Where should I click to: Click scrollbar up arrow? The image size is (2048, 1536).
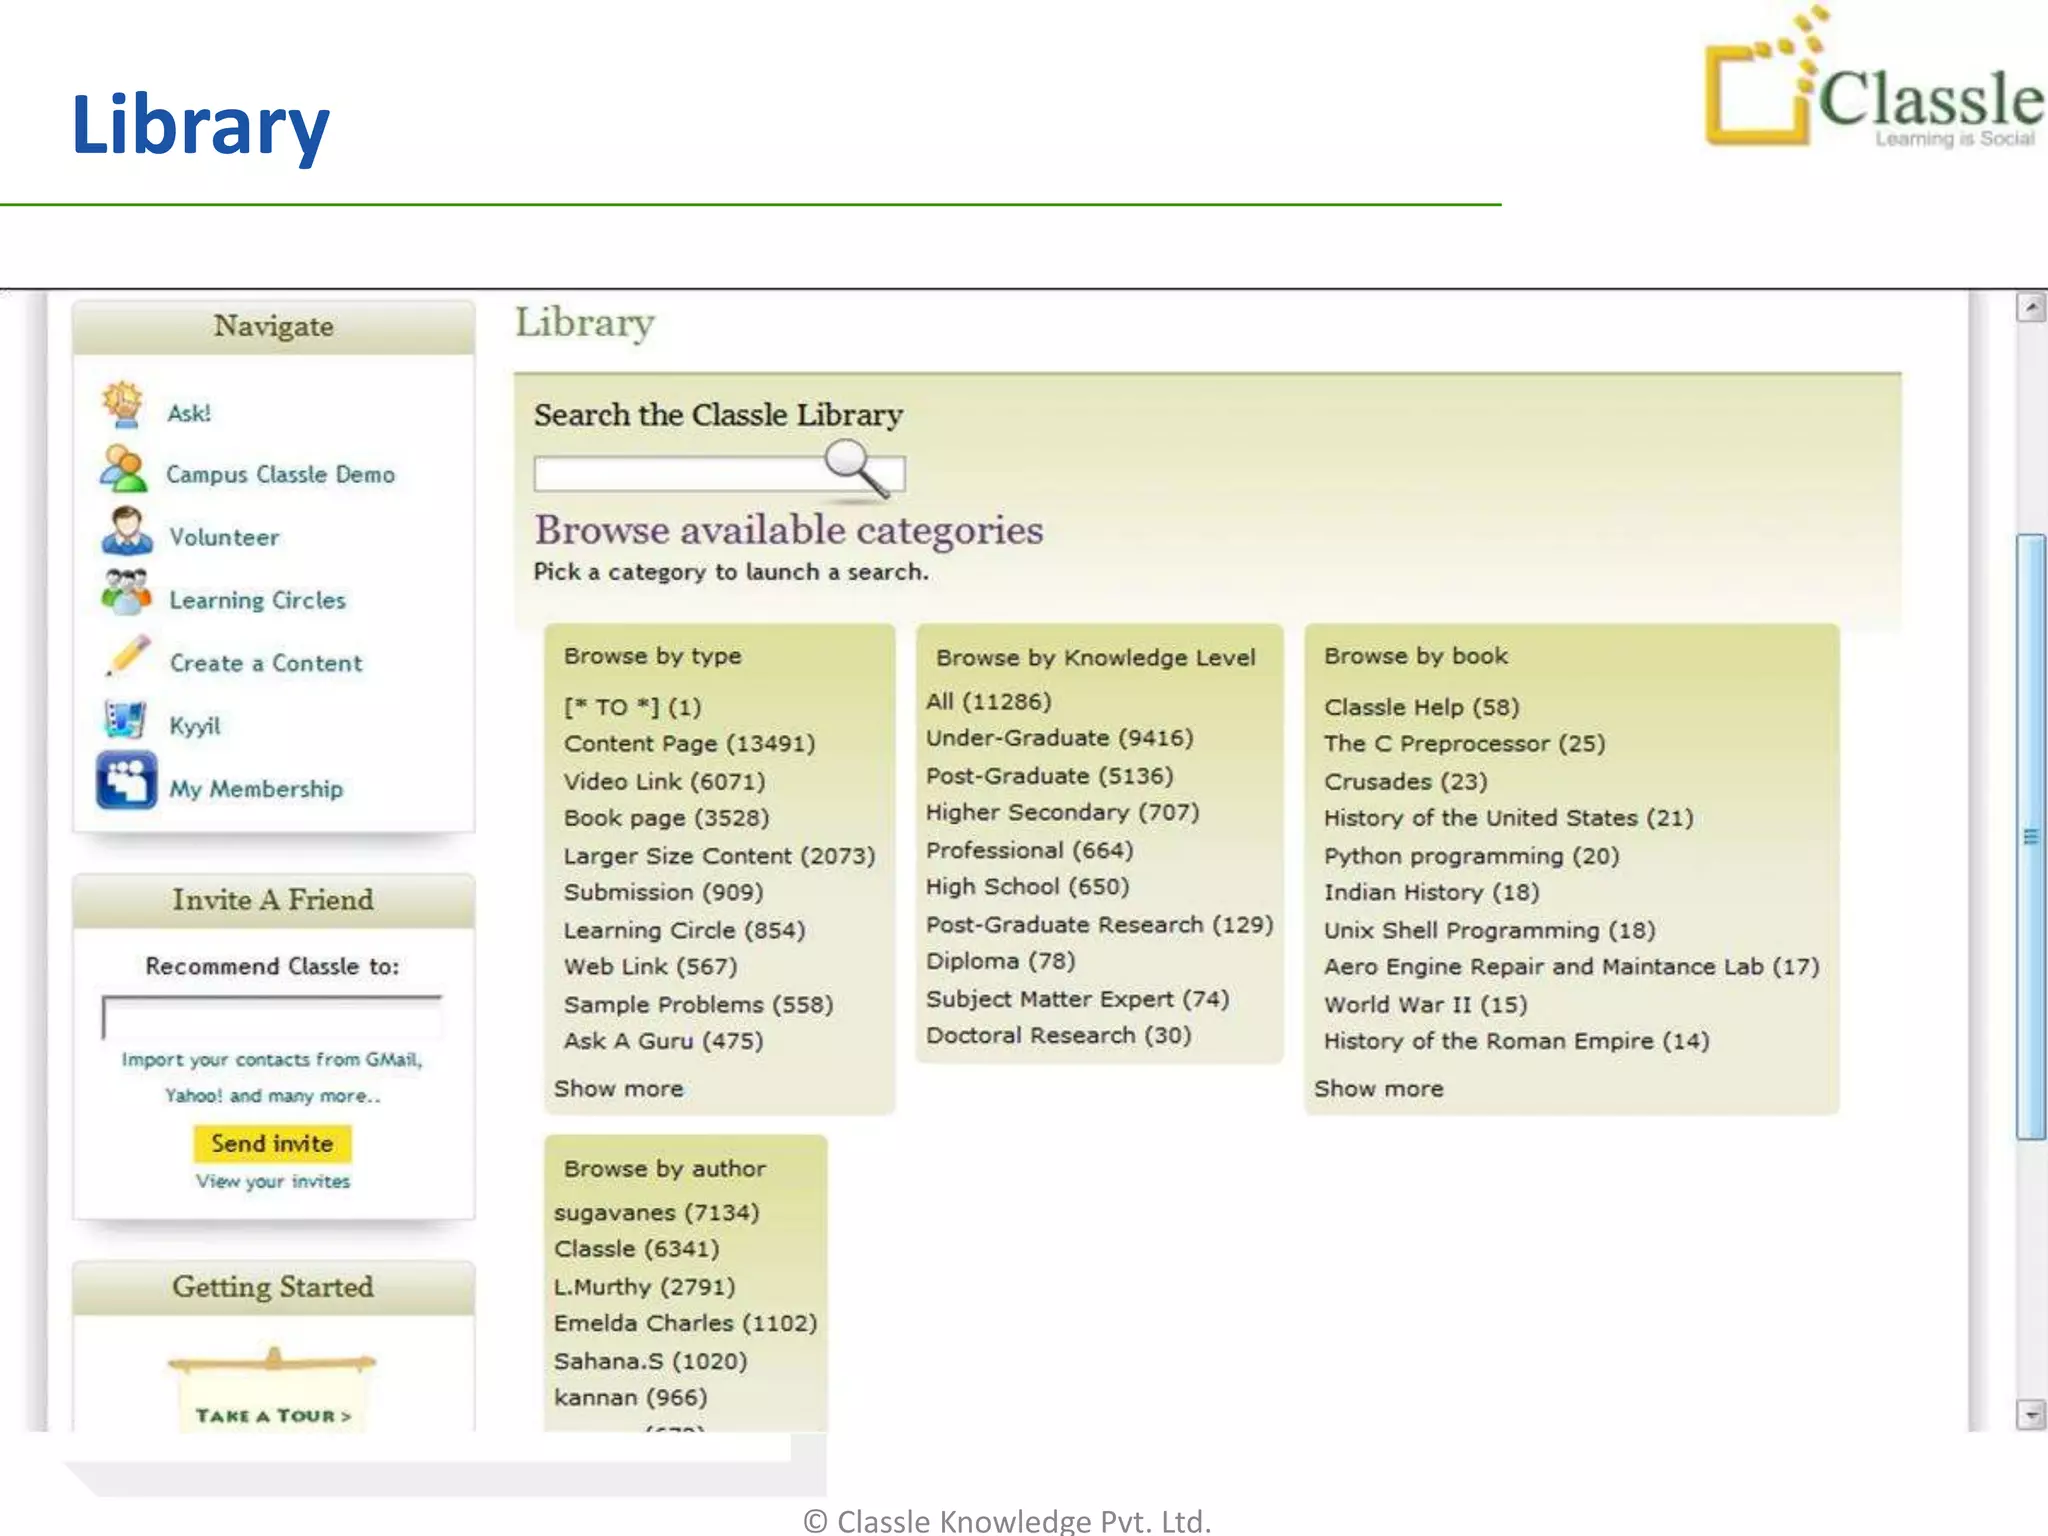click(x=2031, y=307)
